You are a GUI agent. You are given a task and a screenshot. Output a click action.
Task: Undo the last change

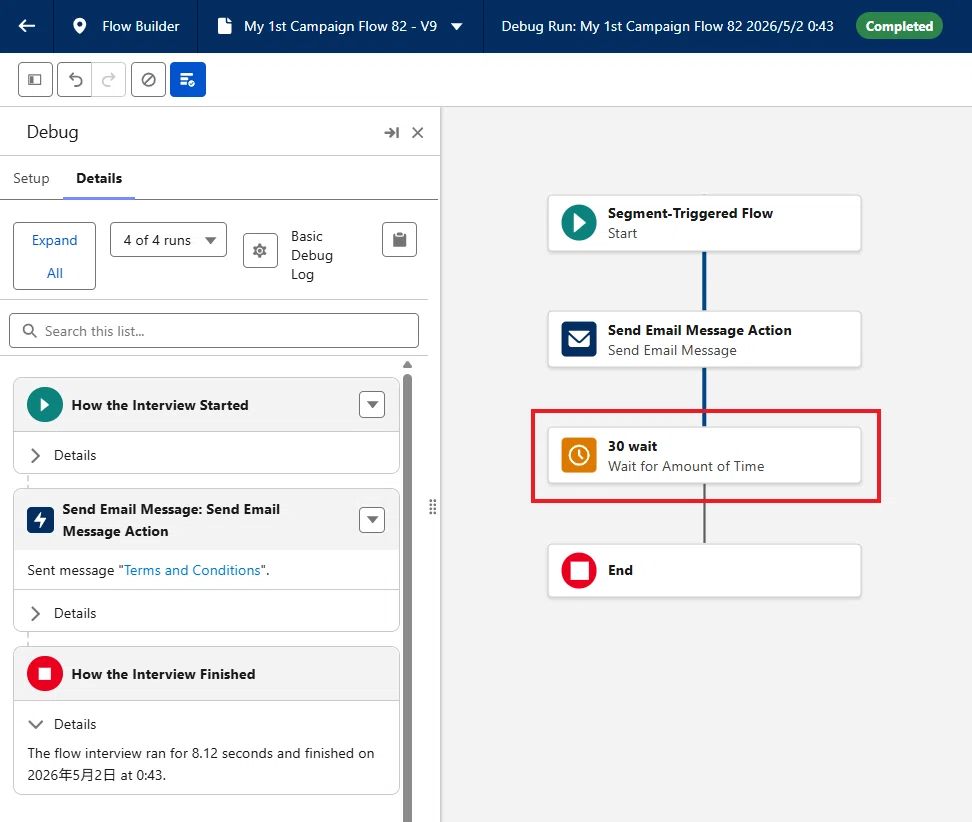[x=75, y=79]
